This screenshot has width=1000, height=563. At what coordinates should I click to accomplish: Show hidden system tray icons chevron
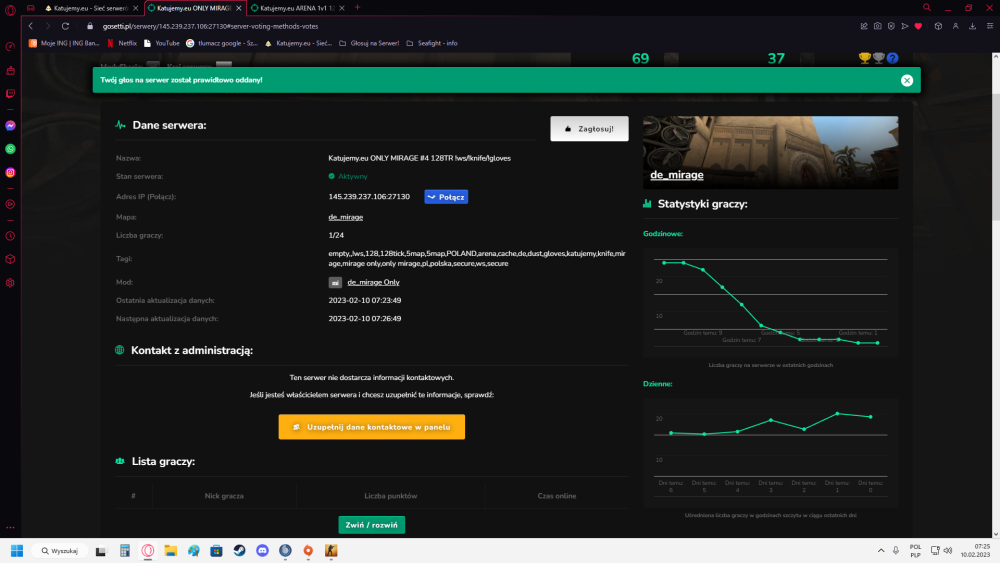tap(881, 551)
